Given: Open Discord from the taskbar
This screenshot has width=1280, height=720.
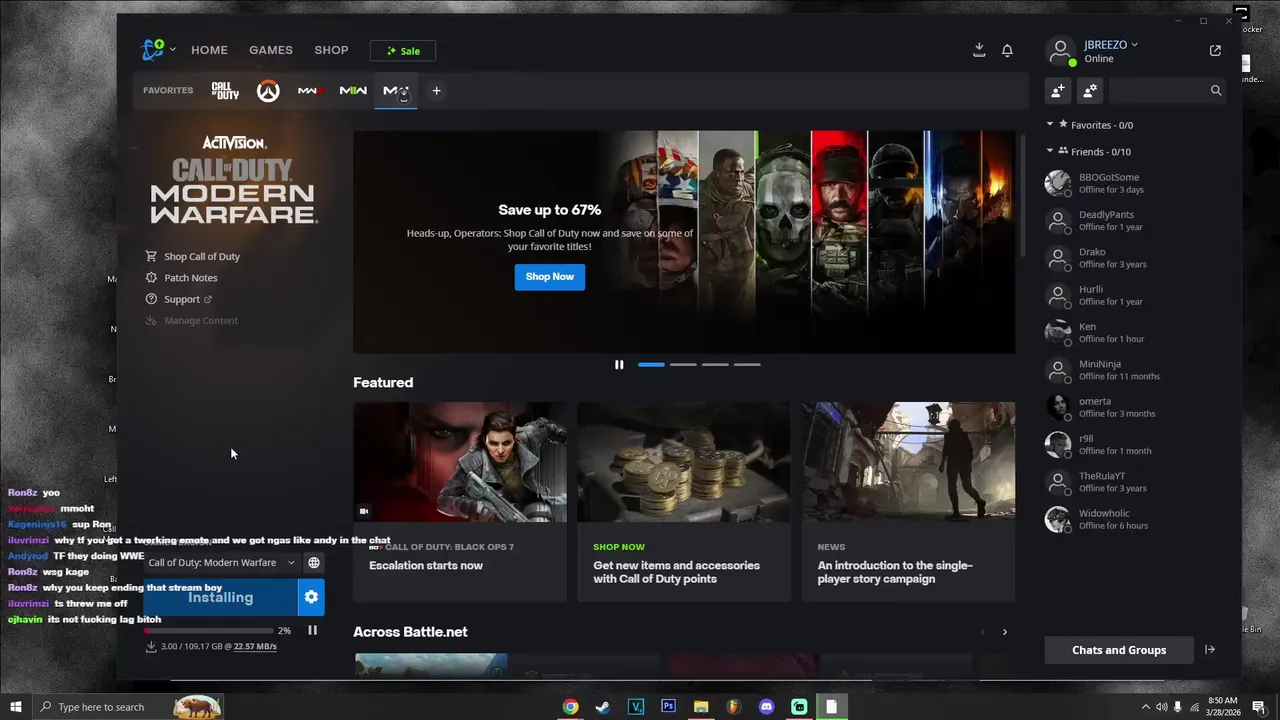Looking at the screenshot, I should point(766,707).
